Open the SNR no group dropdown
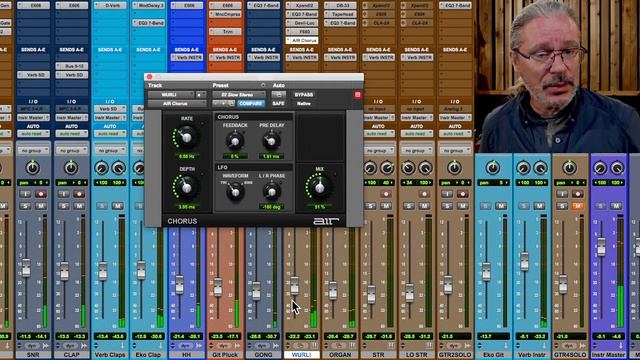Image resolution: width=640 pixels, height=360 pixels. pyautogui.click(x=33, y=151)
